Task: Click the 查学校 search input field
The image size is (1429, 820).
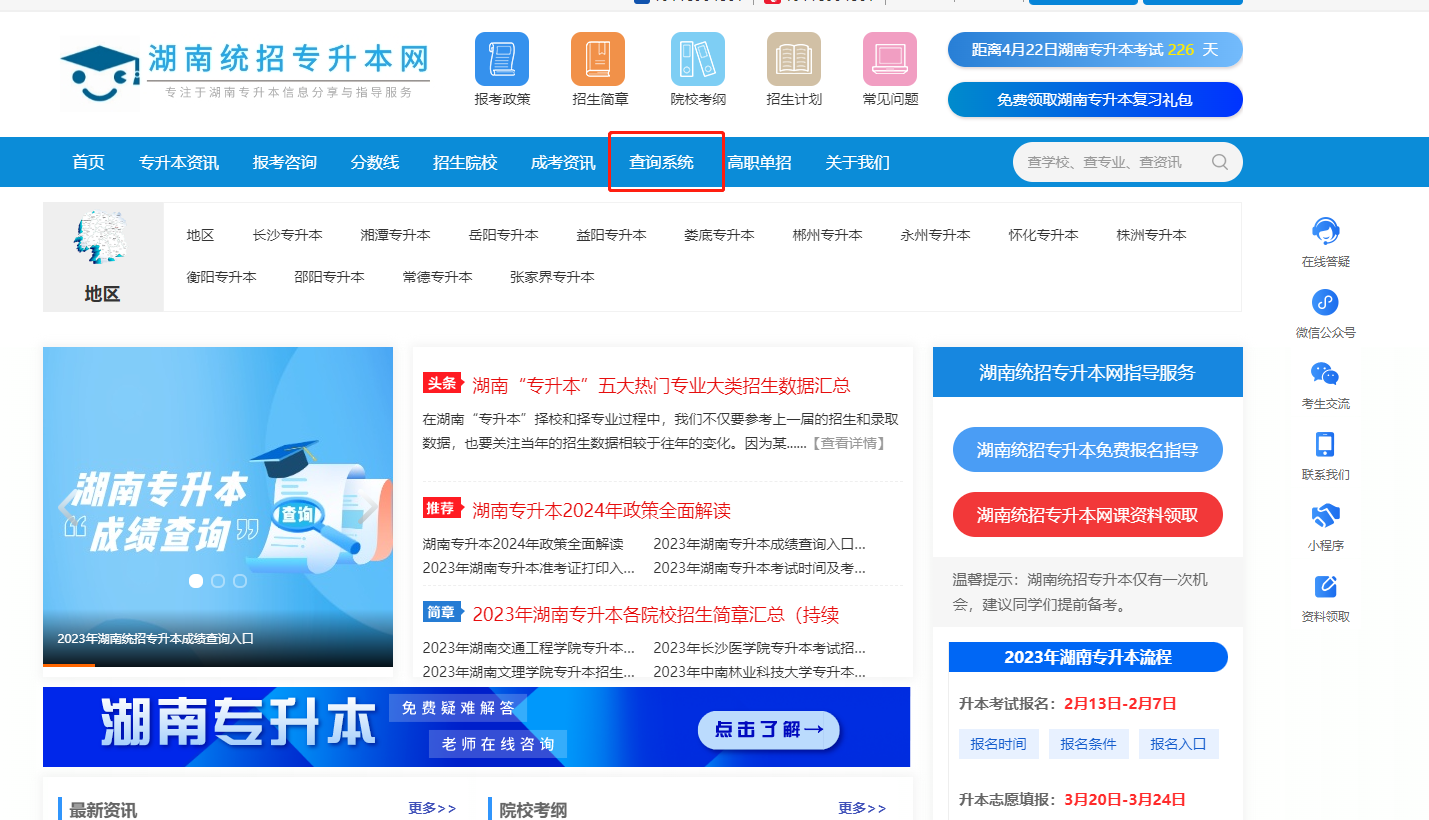Action: [1105, 162]
